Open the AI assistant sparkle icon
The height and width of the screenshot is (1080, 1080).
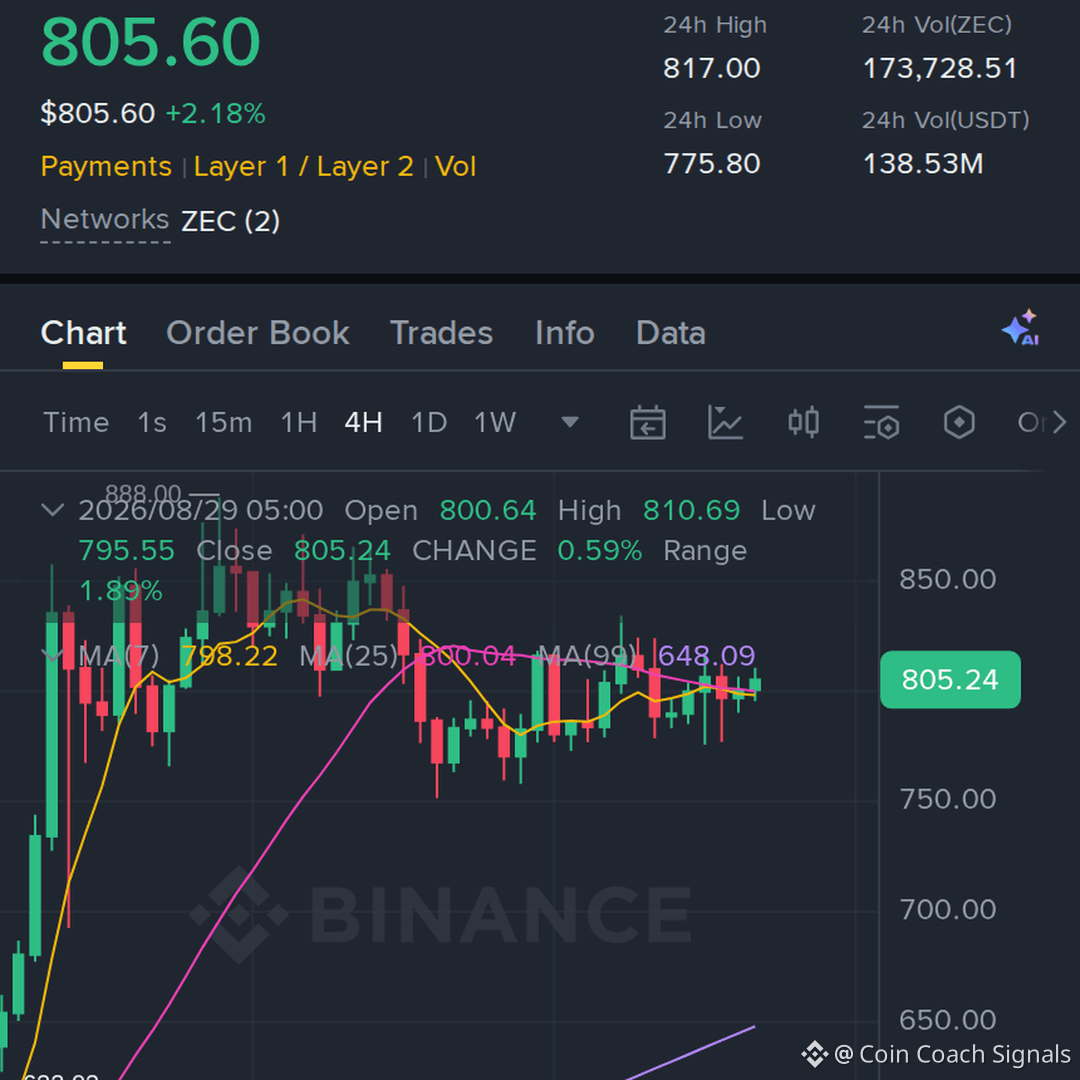[1021, 328]
